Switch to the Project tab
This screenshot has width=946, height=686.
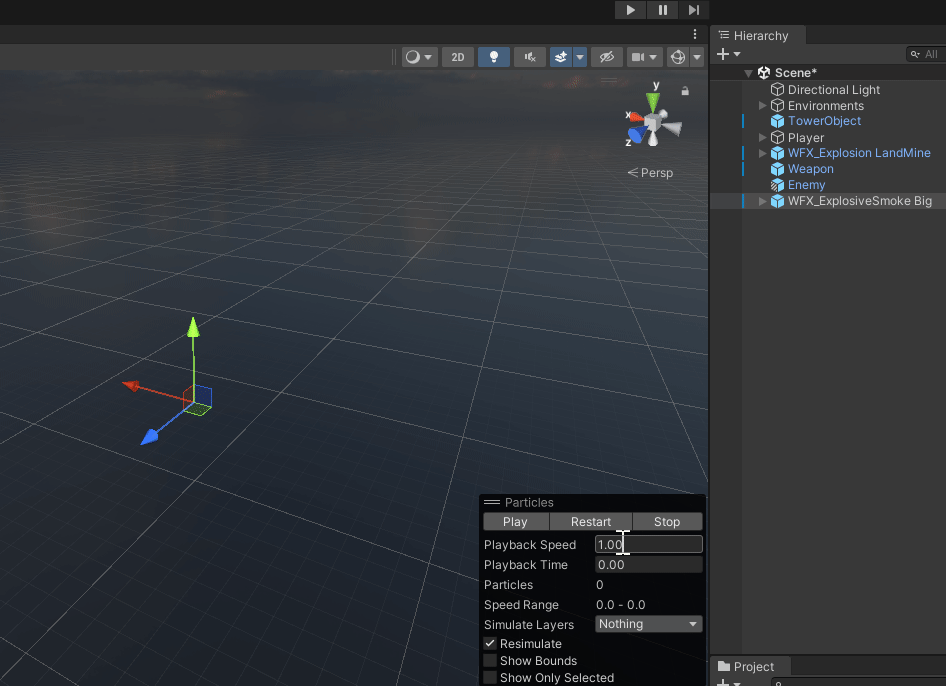pos(750,666)
